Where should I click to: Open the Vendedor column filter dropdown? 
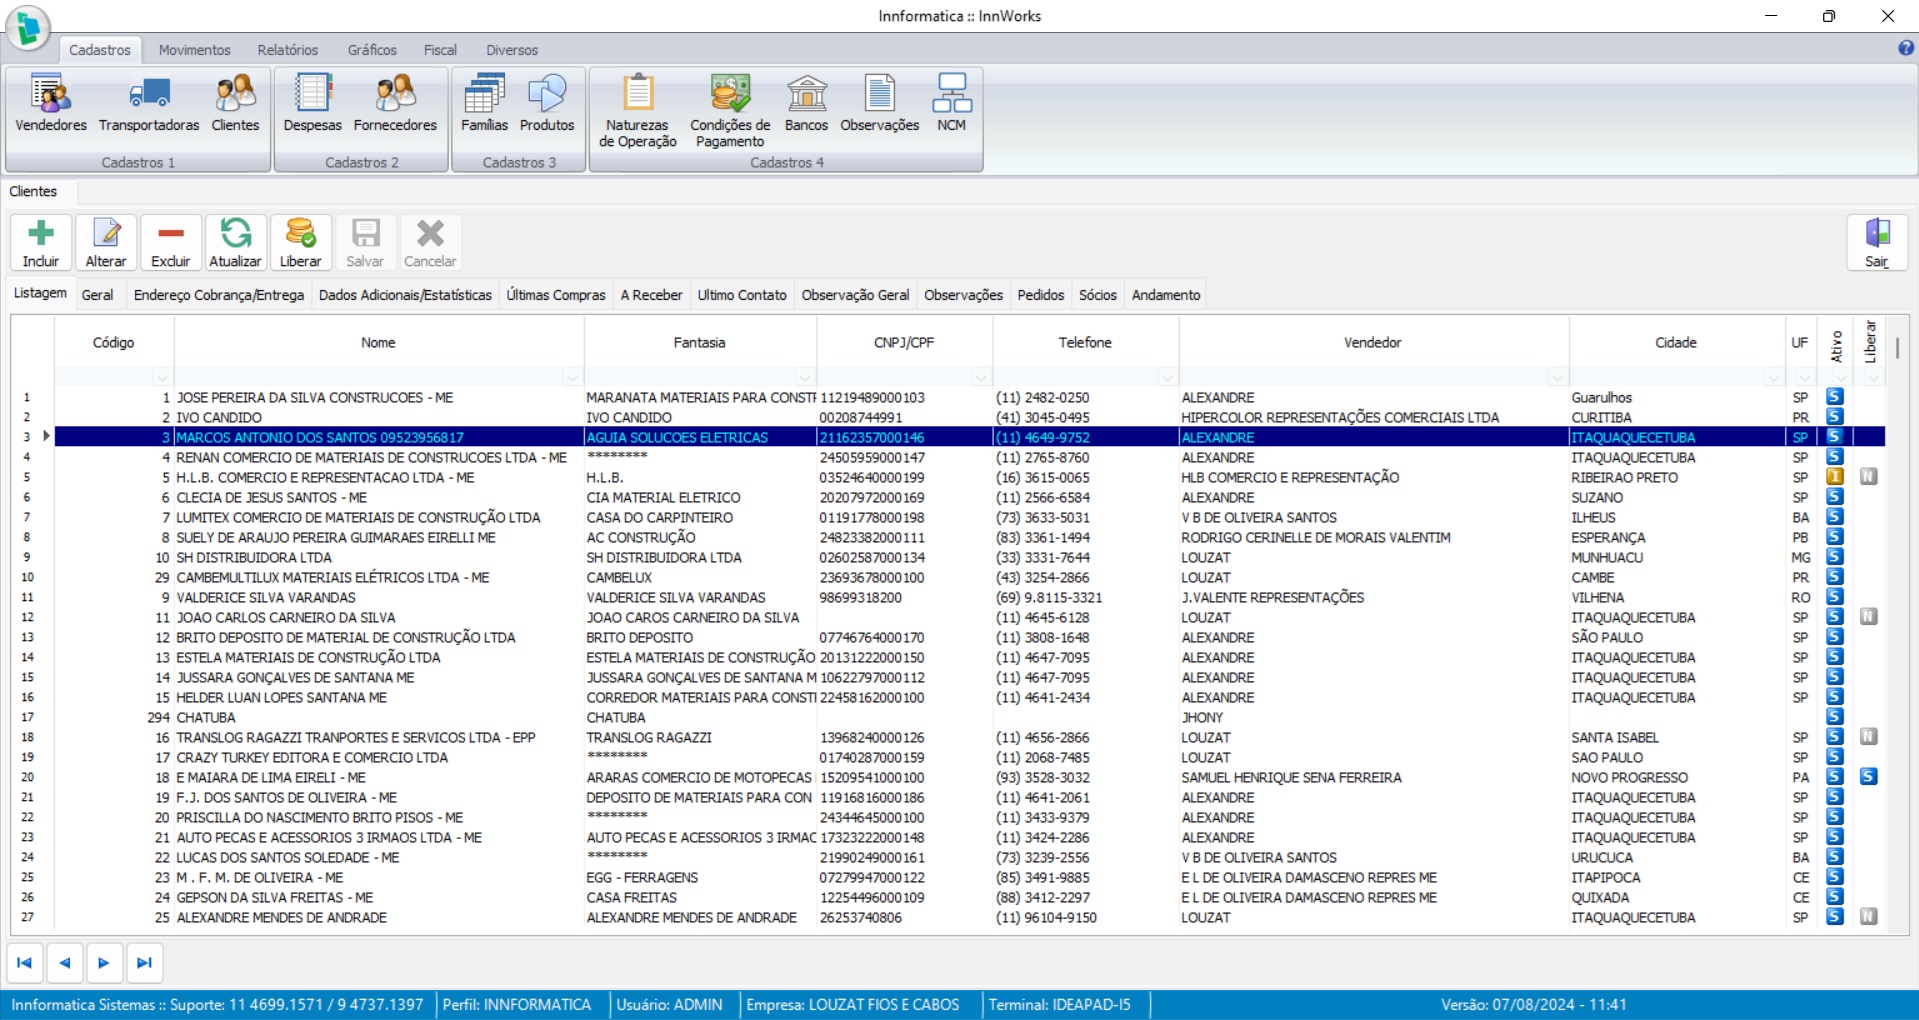(x=1557, y=378)
